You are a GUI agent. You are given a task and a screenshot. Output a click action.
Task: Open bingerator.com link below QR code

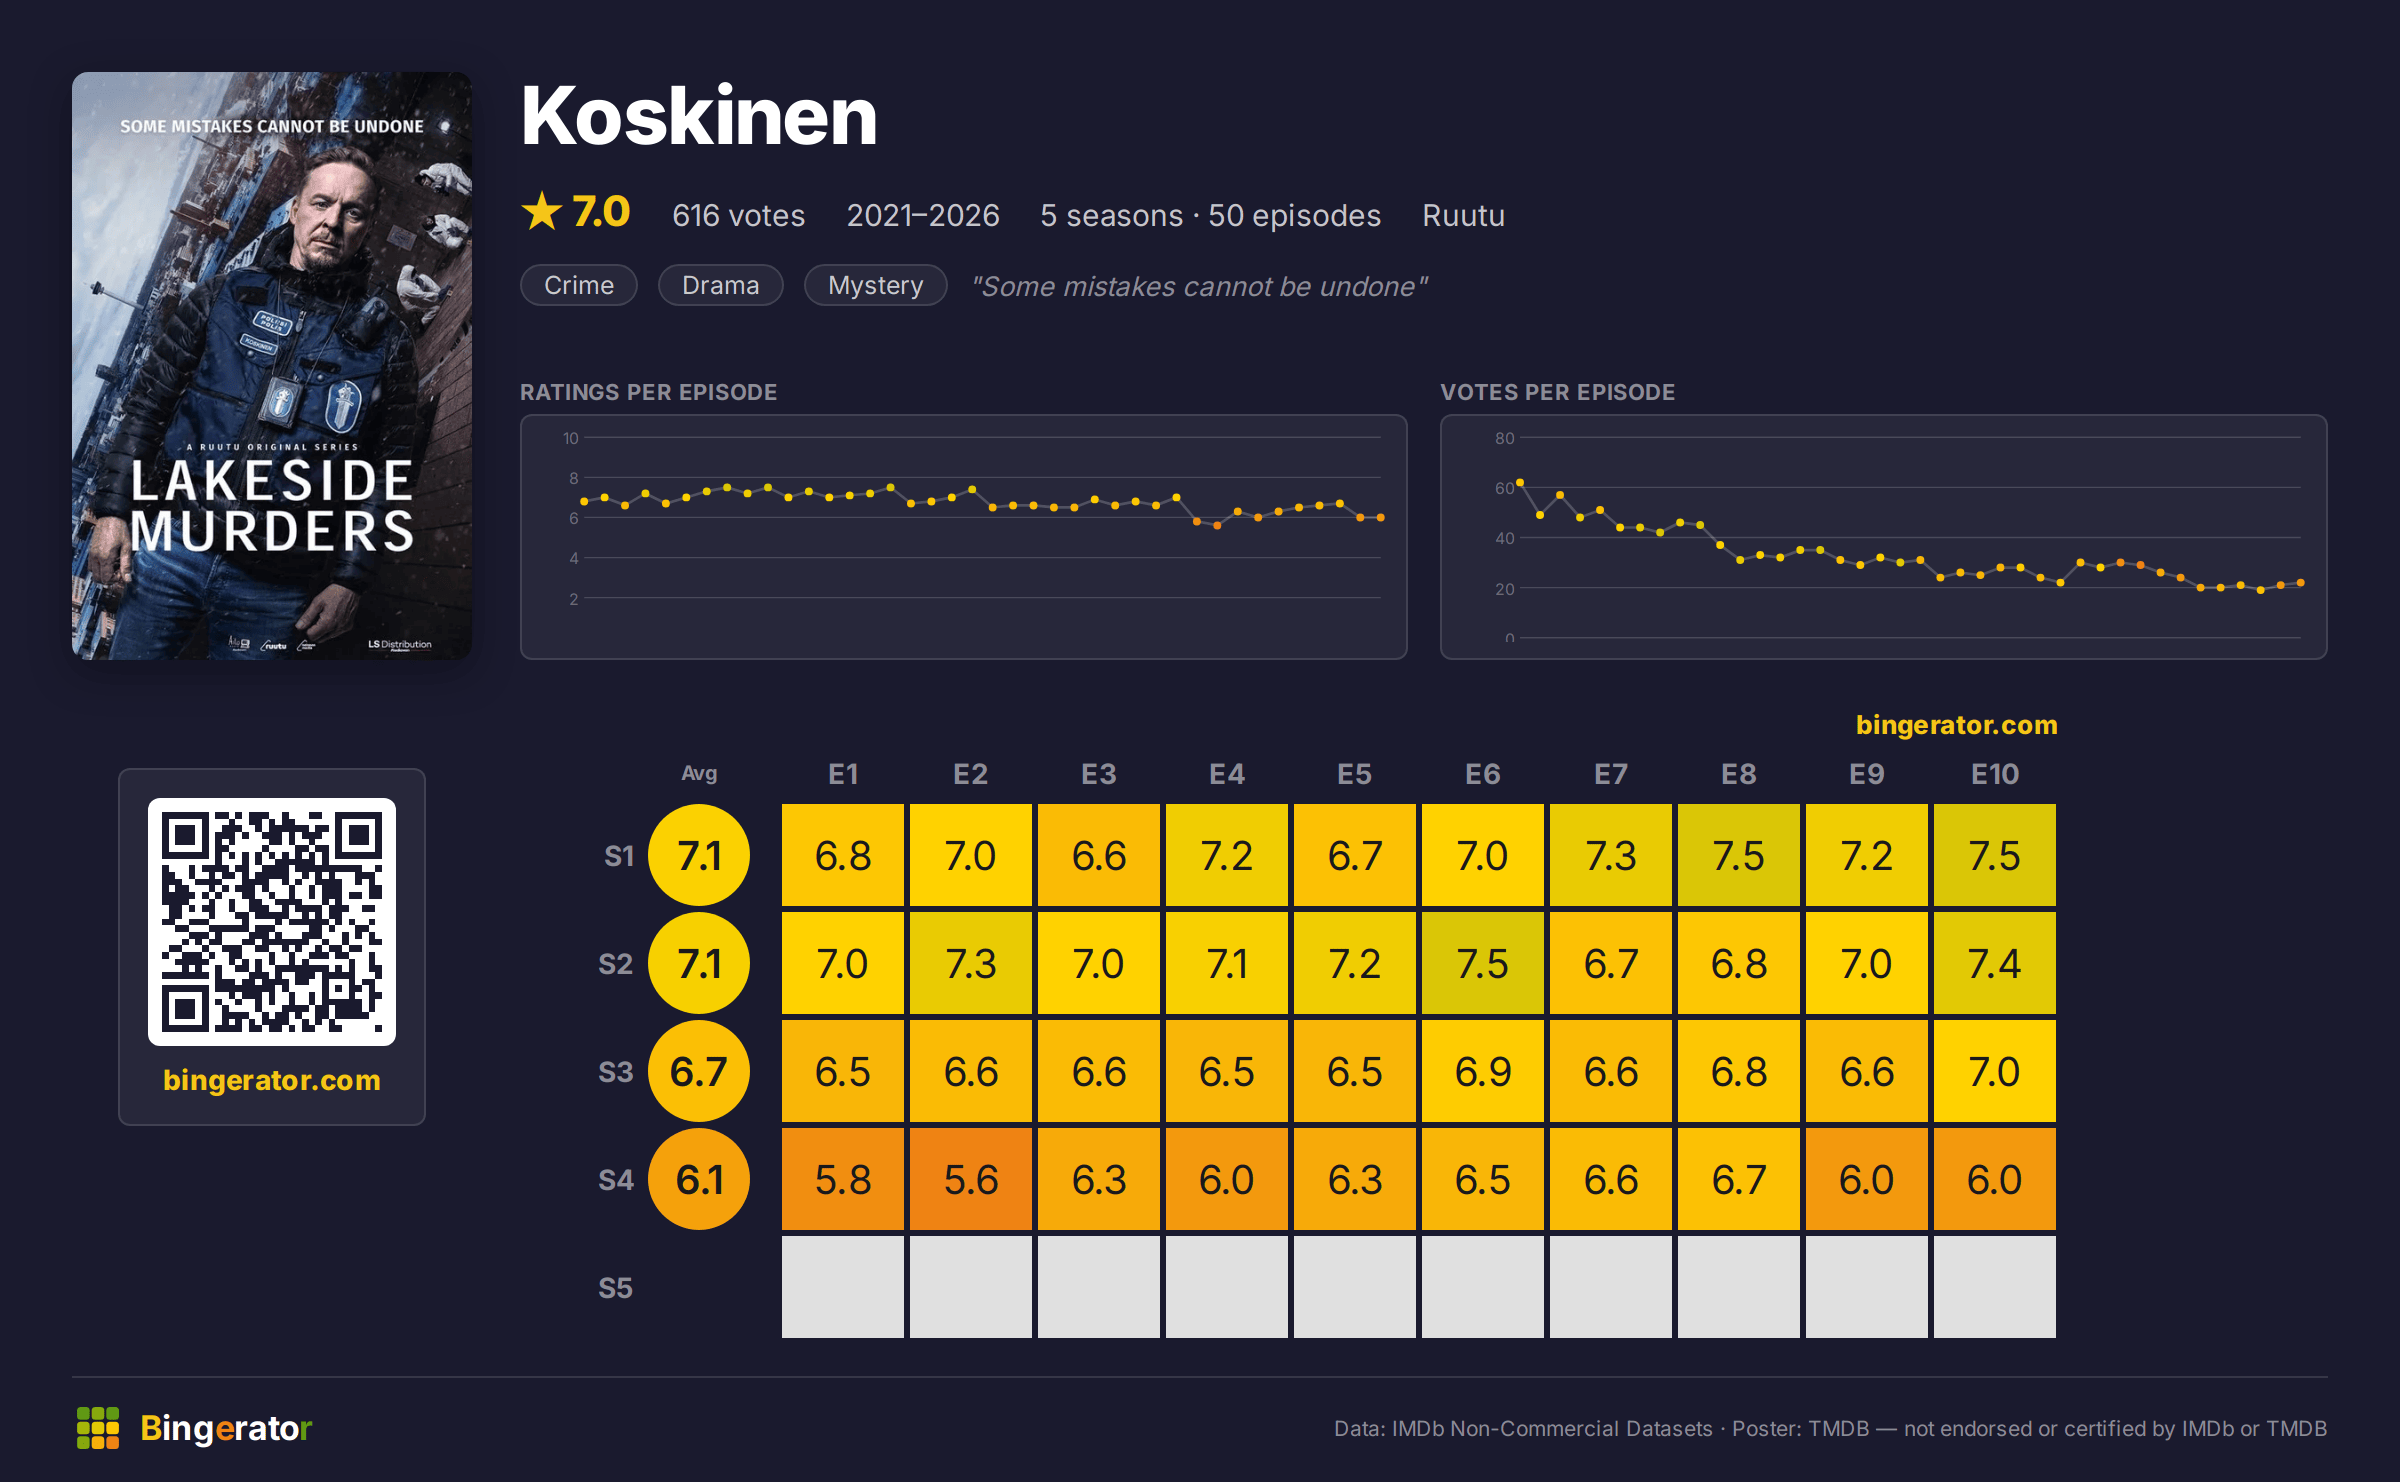[x=272, y=1081]
